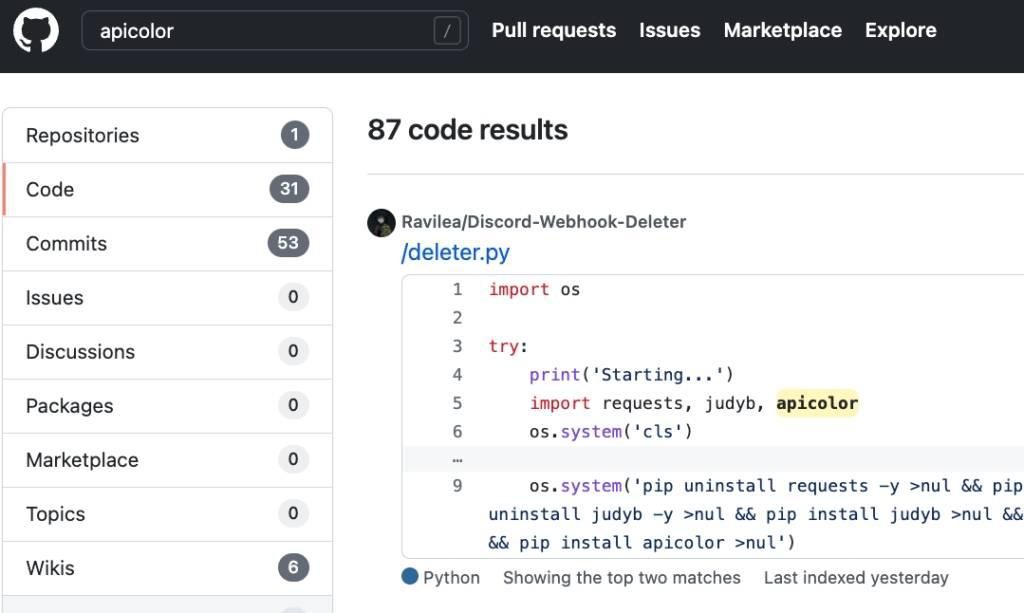Click the Python language color dot
This screenshot has width=1024, height=613.
pos(409,576)
